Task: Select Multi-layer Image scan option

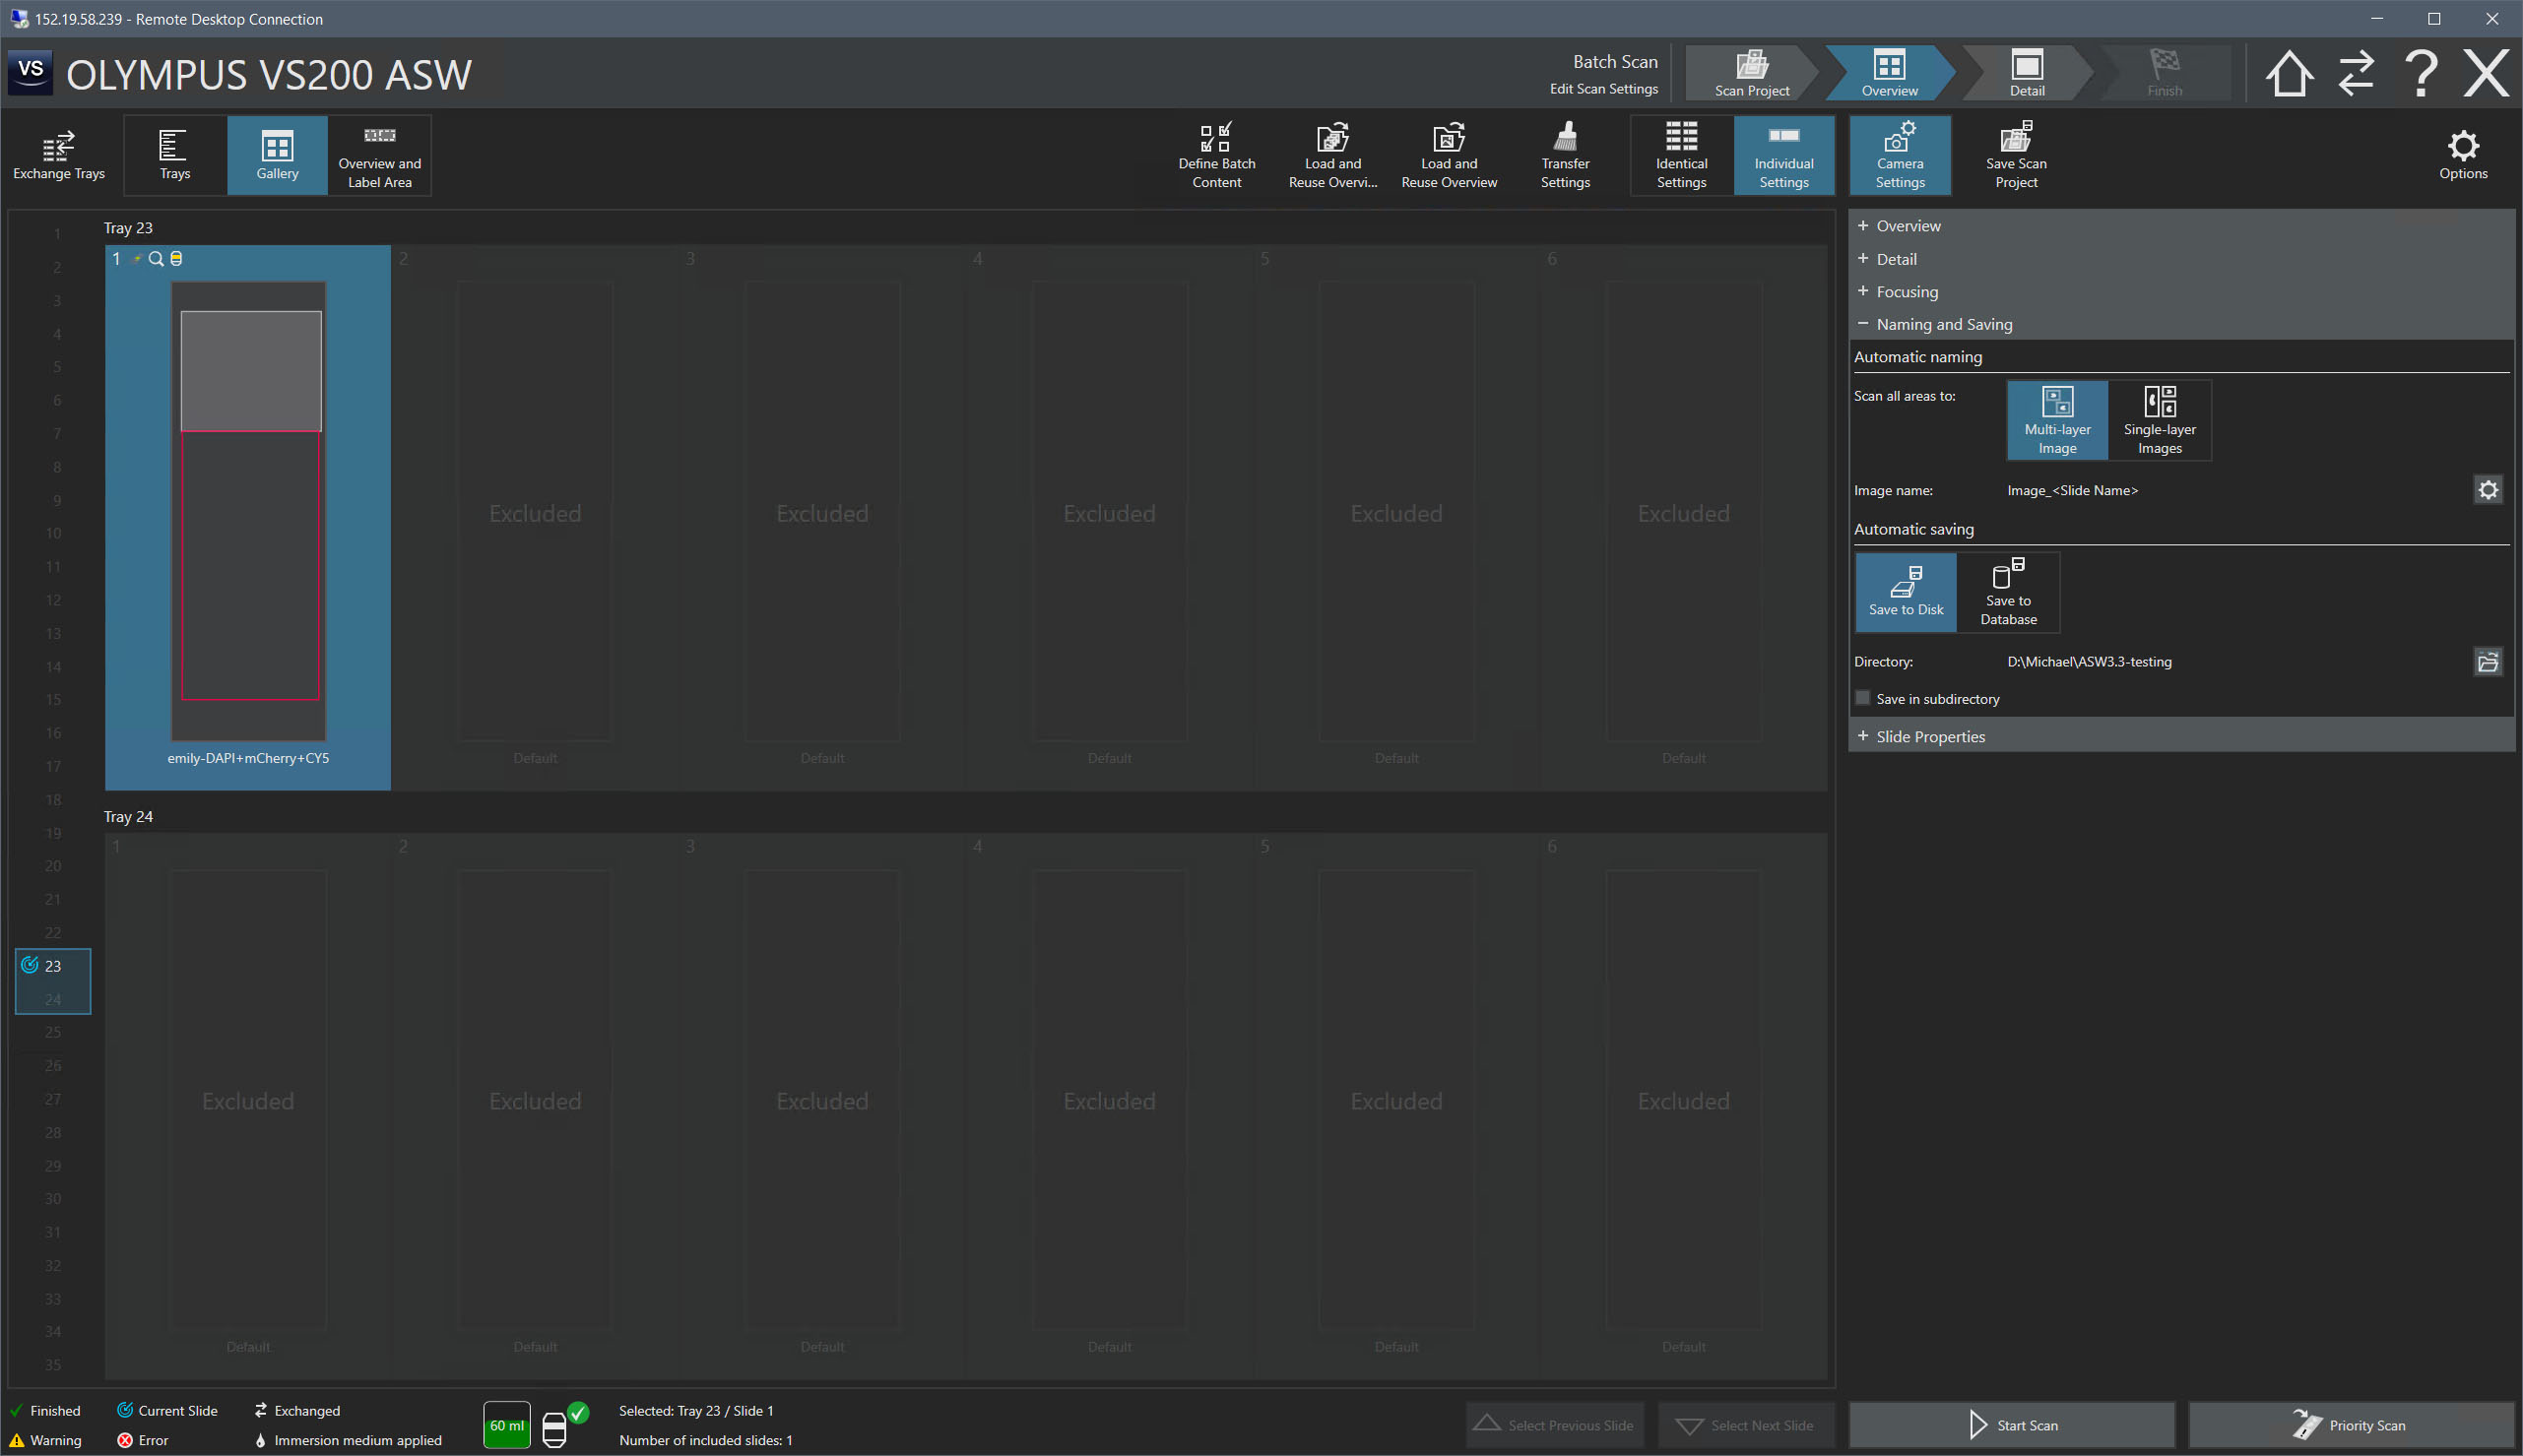Action: [2057, 420]
